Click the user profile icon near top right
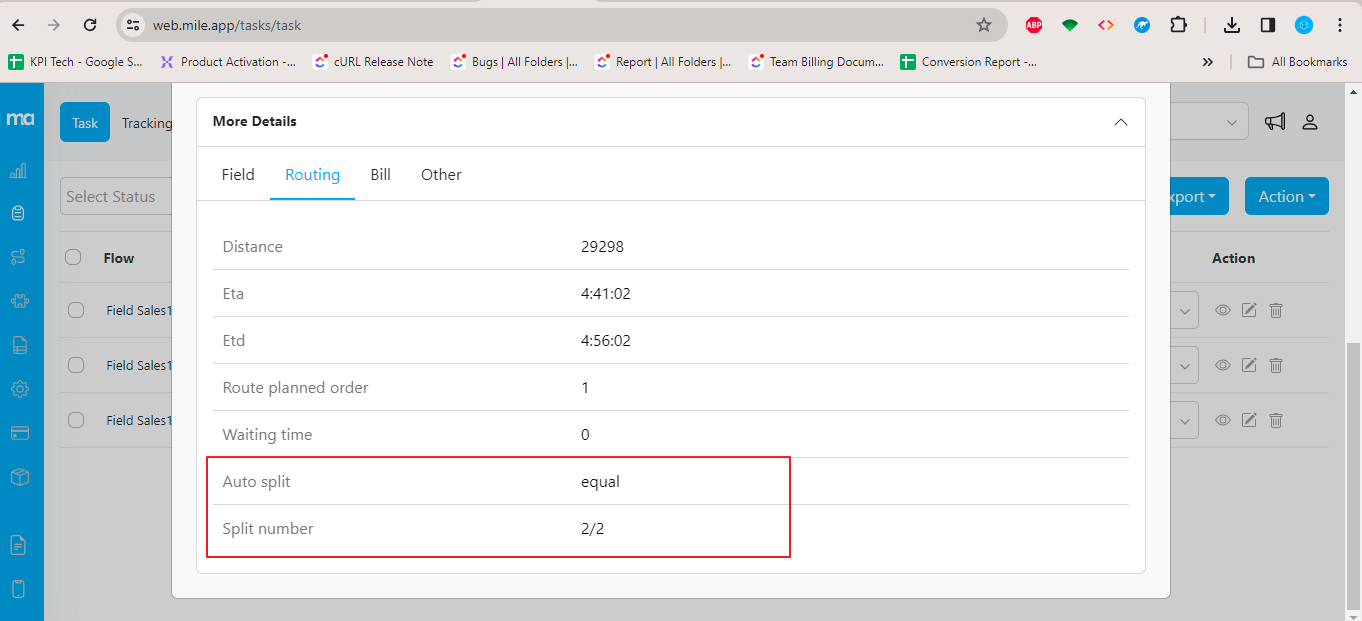 coord(1310,121)
